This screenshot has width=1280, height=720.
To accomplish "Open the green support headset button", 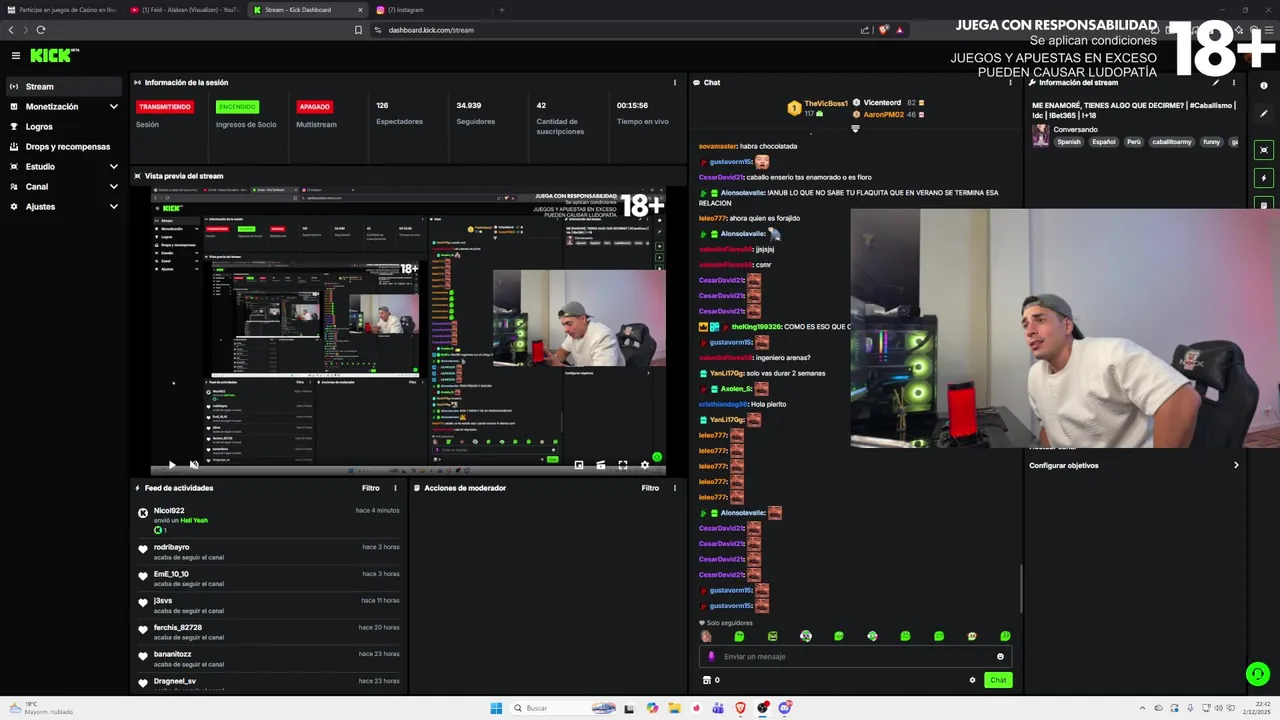I will point(1257,674).
